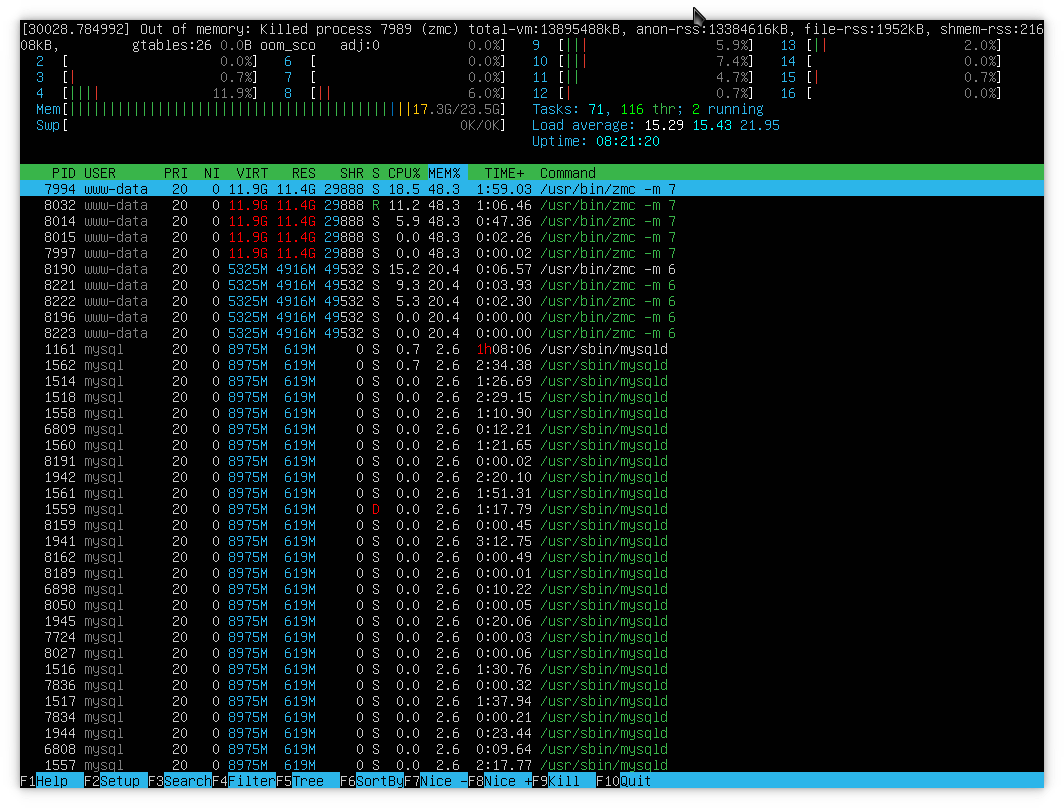Viewport: 1064px width, 808px height.
Task: Click F10 Quit button
Action: coord(624,781)
